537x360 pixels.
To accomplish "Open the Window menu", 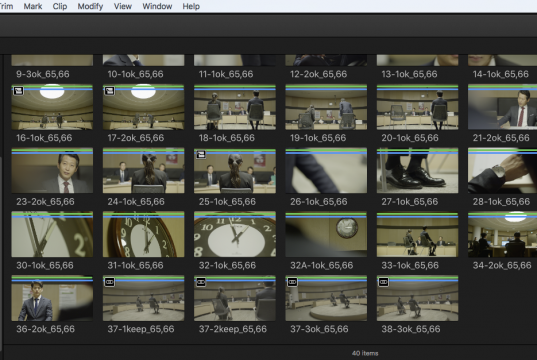I will (157, 6).
